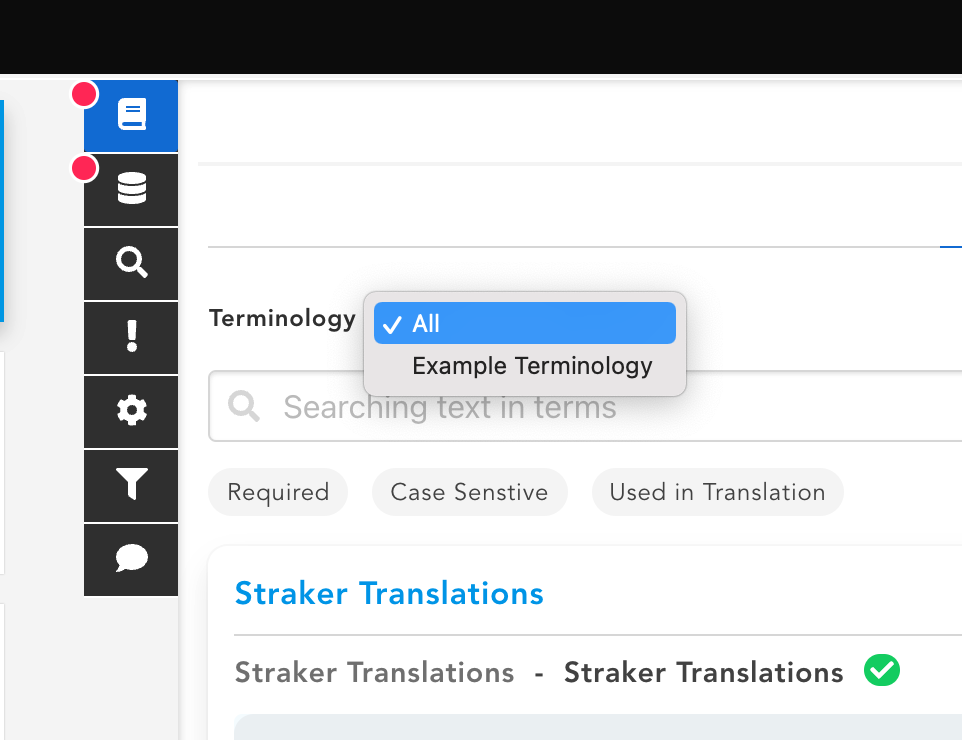Click the magnifier icon inside the search field
Screen dimensions: 962x740
(x=245, y=406)
